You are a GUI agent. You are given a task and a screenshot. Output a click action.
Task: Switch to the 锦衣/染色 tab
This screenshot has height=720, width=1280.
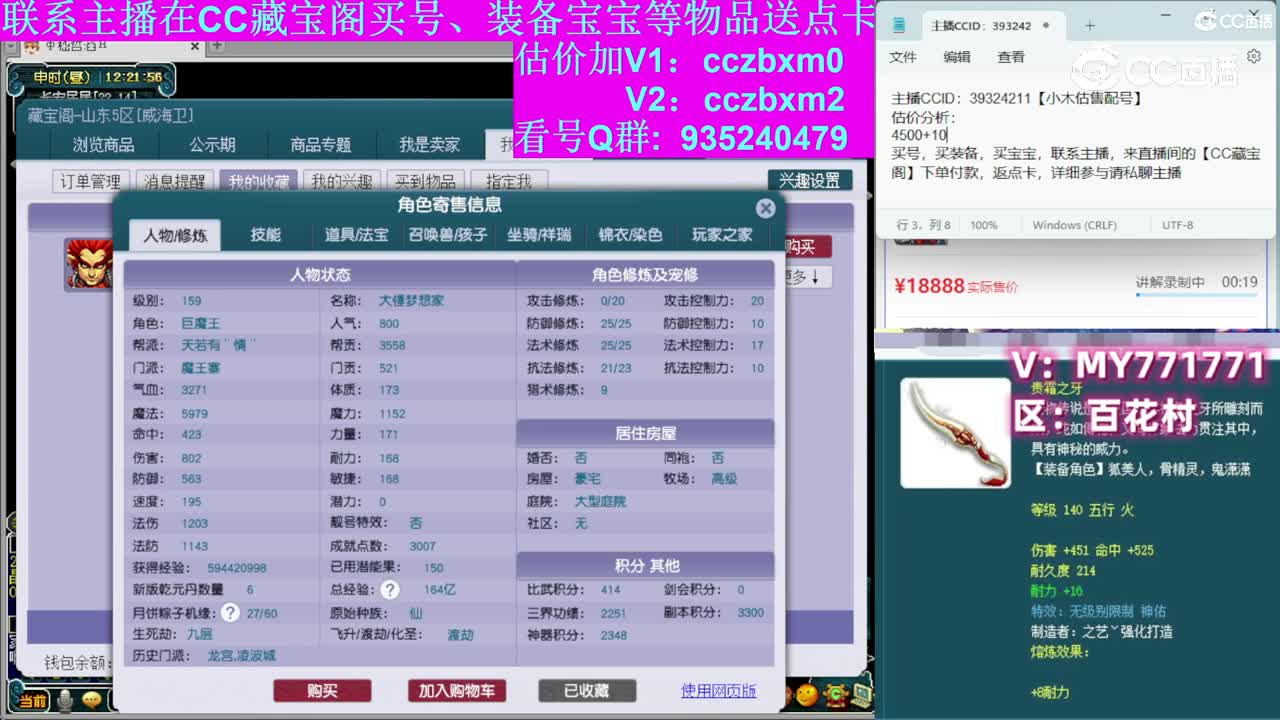point(630,235)
